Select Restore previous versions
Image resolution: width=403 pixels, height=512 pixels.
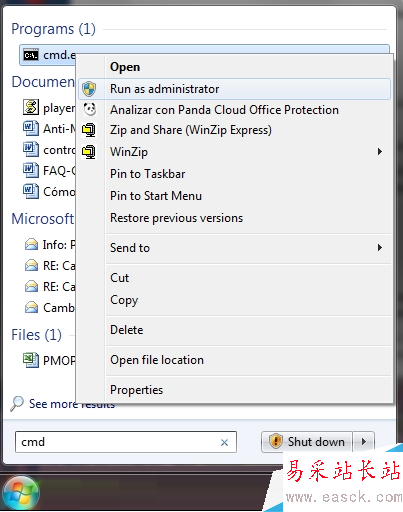point(177,218)
